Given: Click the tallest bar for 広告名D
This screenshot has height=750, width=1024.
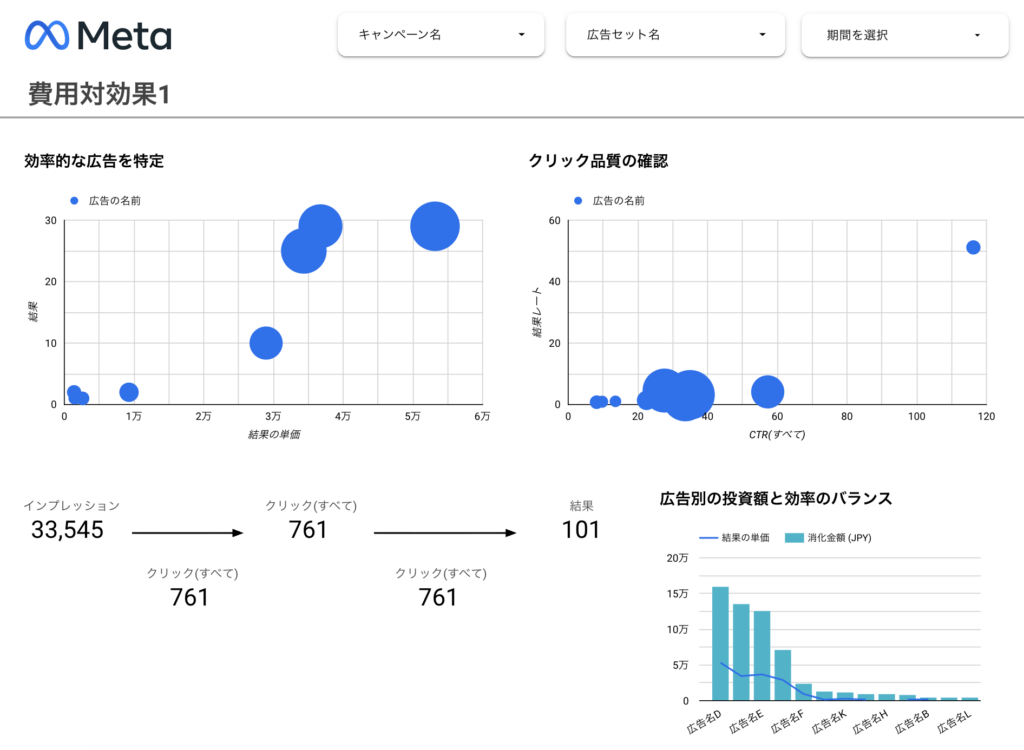Looking at the screenshot, I should tap(720, 643).
